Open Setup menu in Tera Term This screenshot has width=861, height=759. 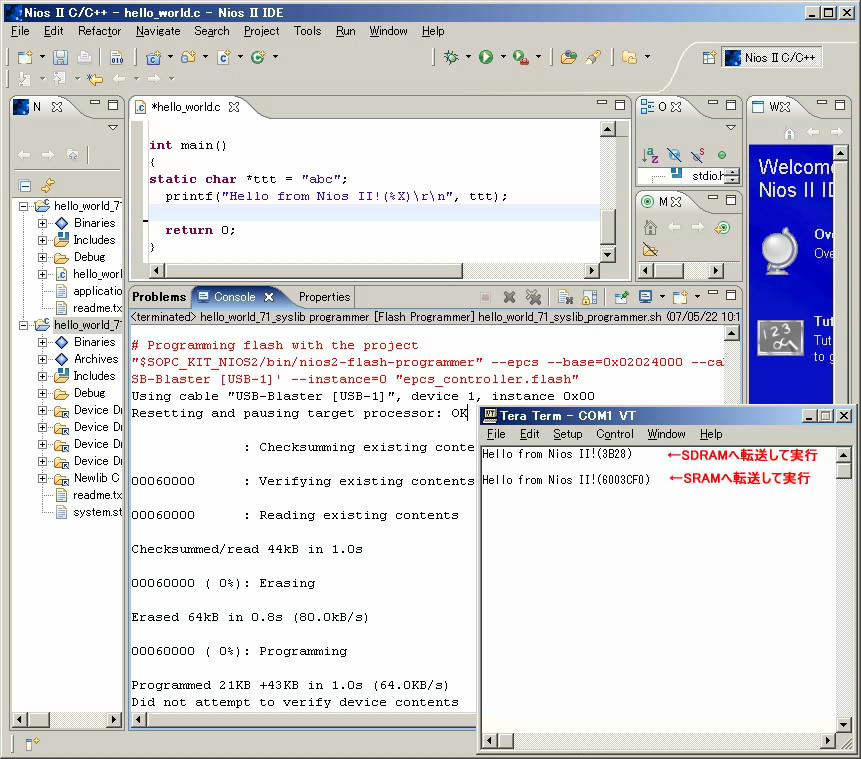tap(567, 434)
